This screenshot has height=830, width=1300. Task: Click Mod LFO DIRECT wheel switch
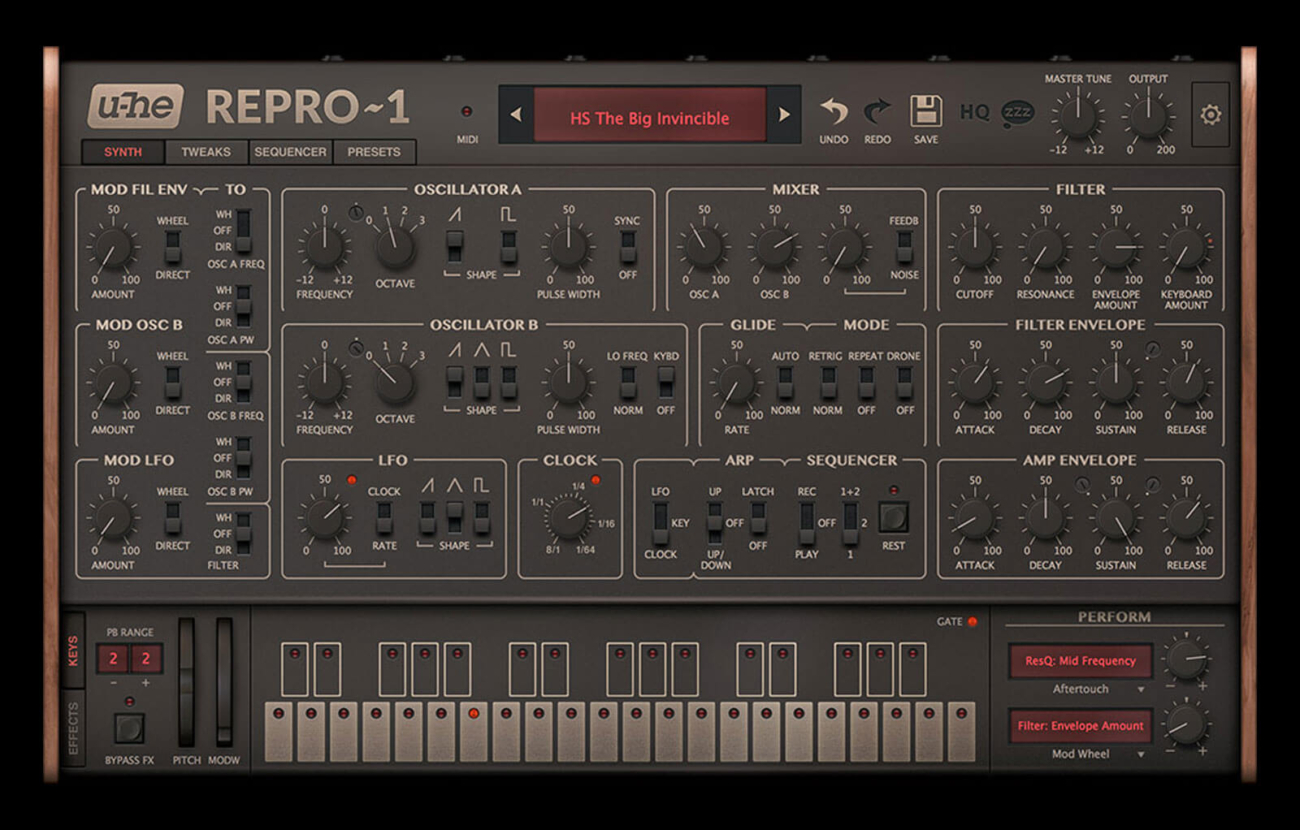pyautogui.click(x=172, y=517)
